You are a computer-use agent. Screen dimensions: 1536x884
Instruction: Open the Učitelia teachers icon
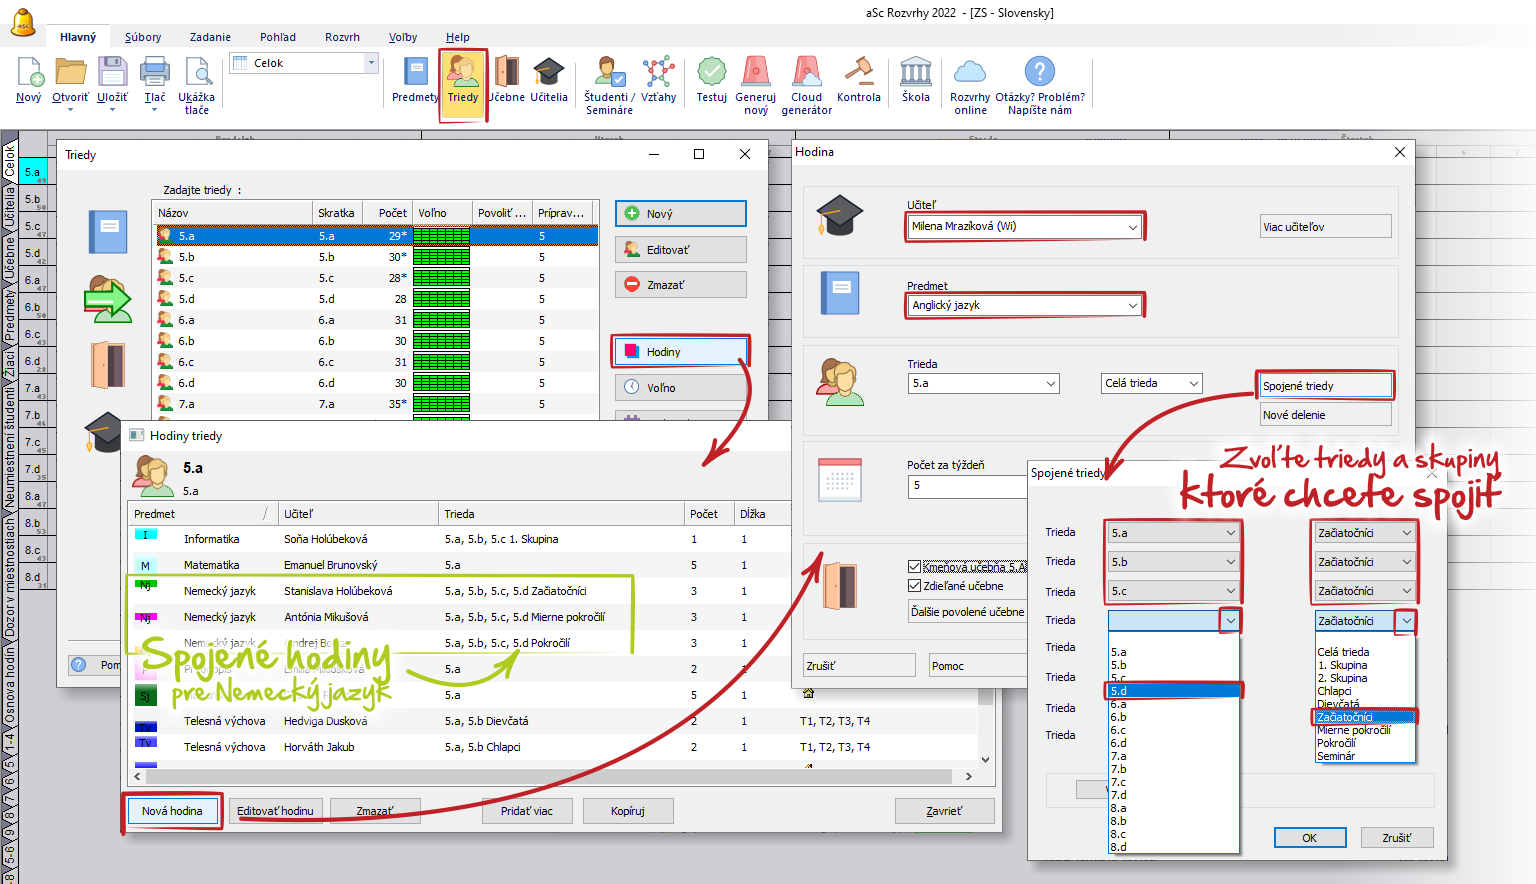point(548,73)
